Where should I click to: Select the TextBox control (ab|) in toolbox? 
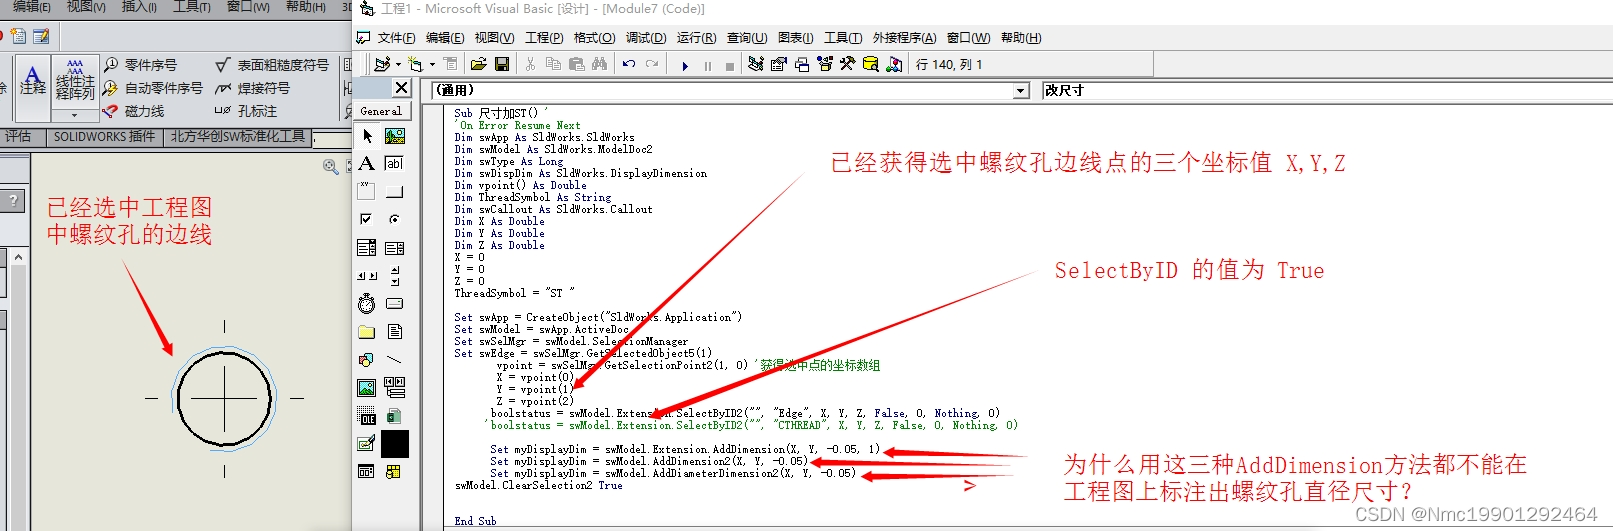pyautogui.click(x=395, y=163)
